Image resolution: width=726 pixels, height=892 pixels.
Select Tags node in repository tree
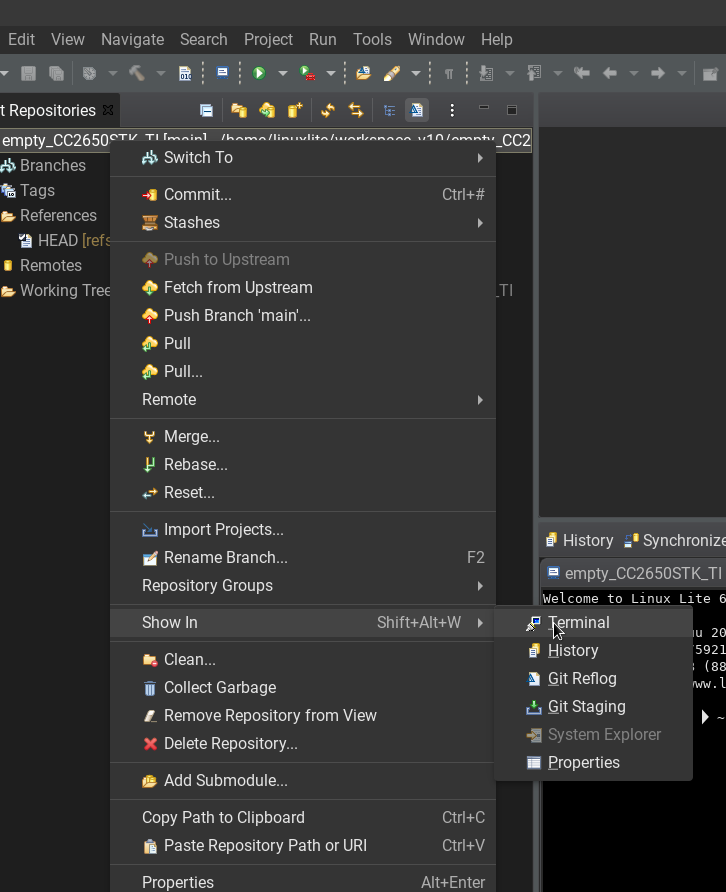37,191
